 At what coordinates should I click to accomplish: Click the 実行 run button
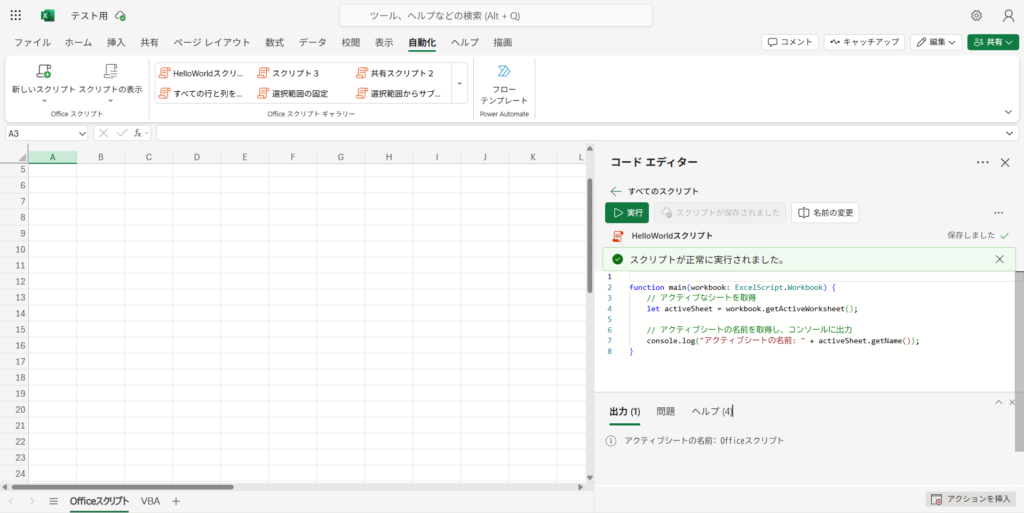click(x=627, y=213)
